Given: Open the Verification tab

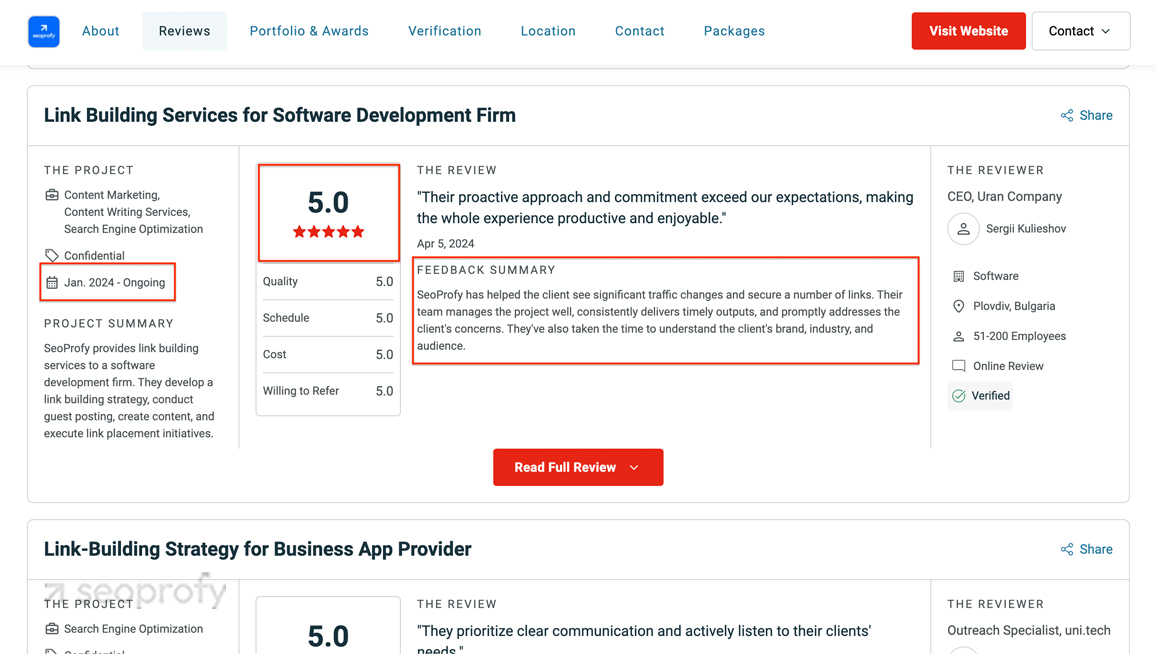Looking at the screenshot, I should (x=445, y=31).
